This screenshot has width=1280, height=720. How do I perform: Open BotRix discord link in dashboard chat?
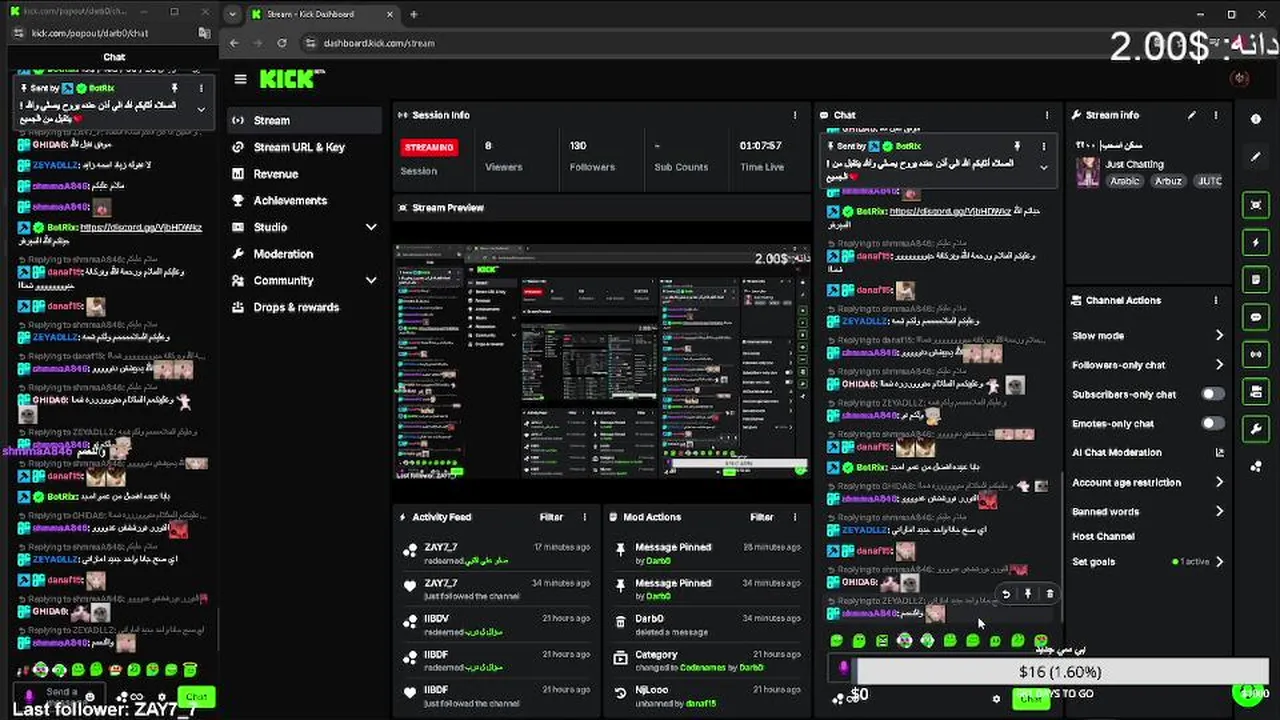point(950,212)
